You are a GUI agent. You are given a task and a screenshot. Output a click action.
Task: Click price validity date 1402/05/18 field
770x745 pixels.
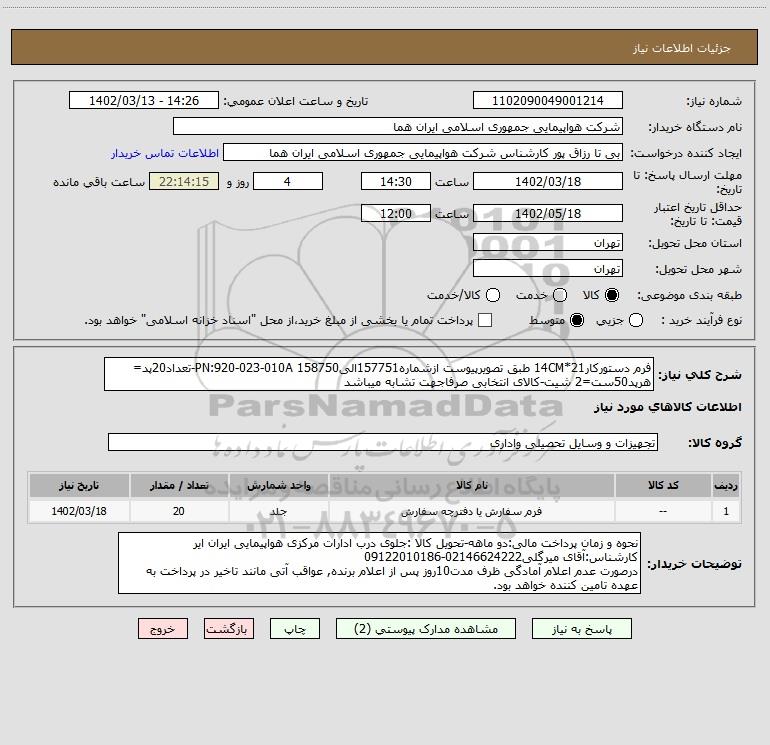548,214
